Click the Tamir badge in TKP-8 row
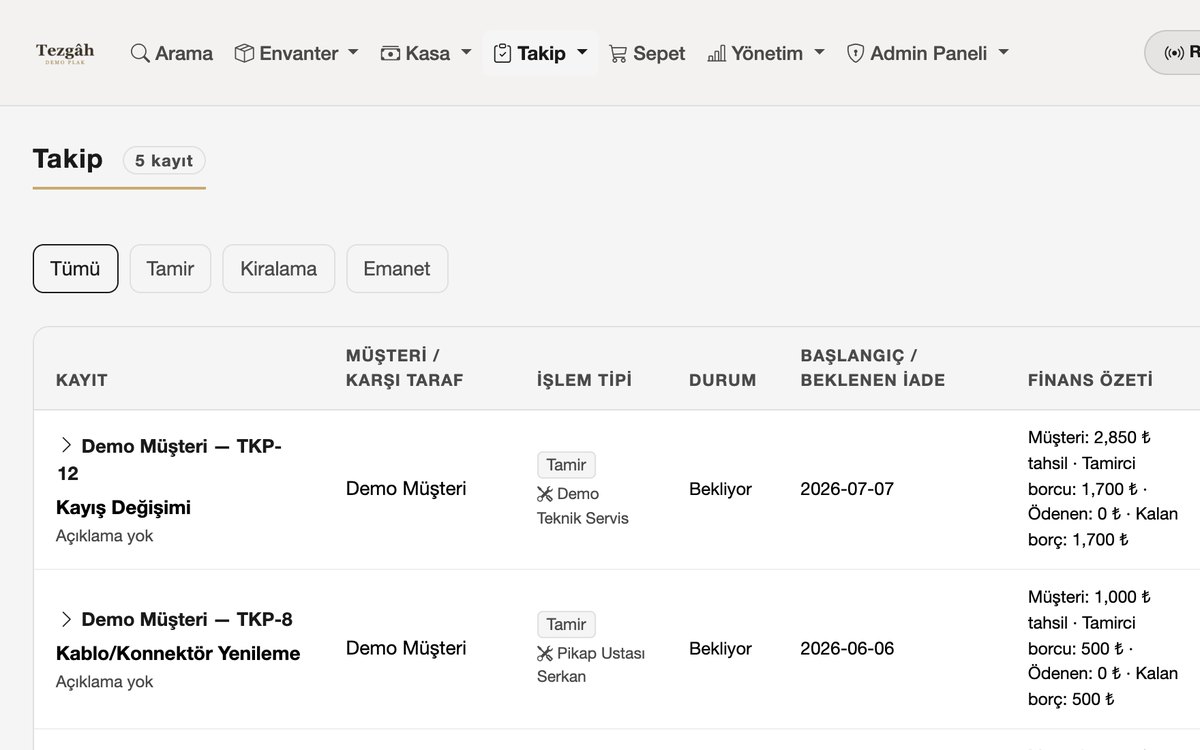The width and height of the screenshot is (1200, 750). coord(566,625)
